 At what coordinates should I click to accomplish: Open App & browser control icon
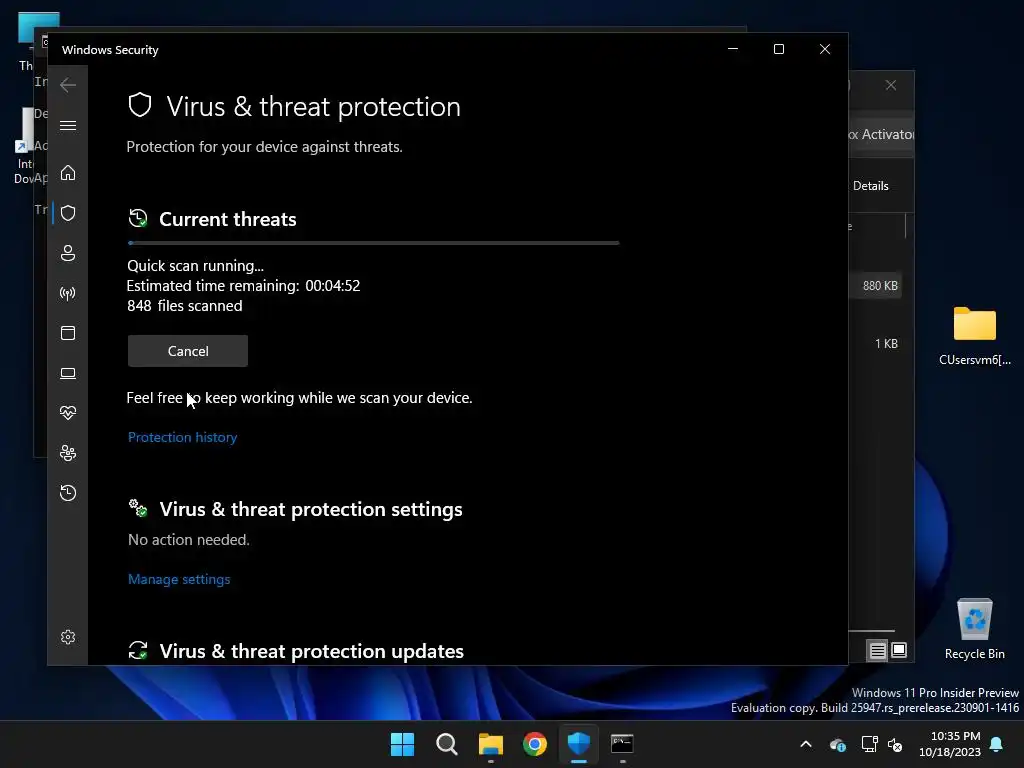(x=68, y=333)
